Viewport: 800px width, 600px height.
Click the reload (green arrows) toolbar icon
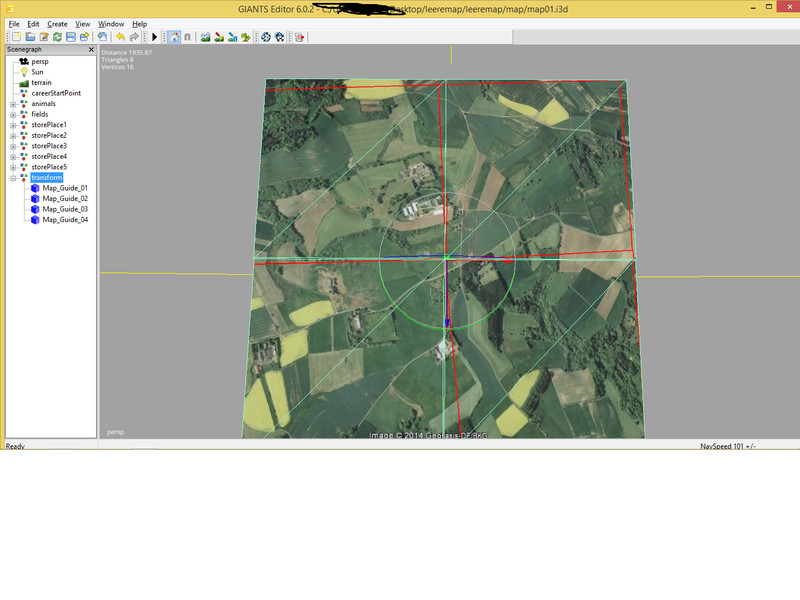click(57, 37)
